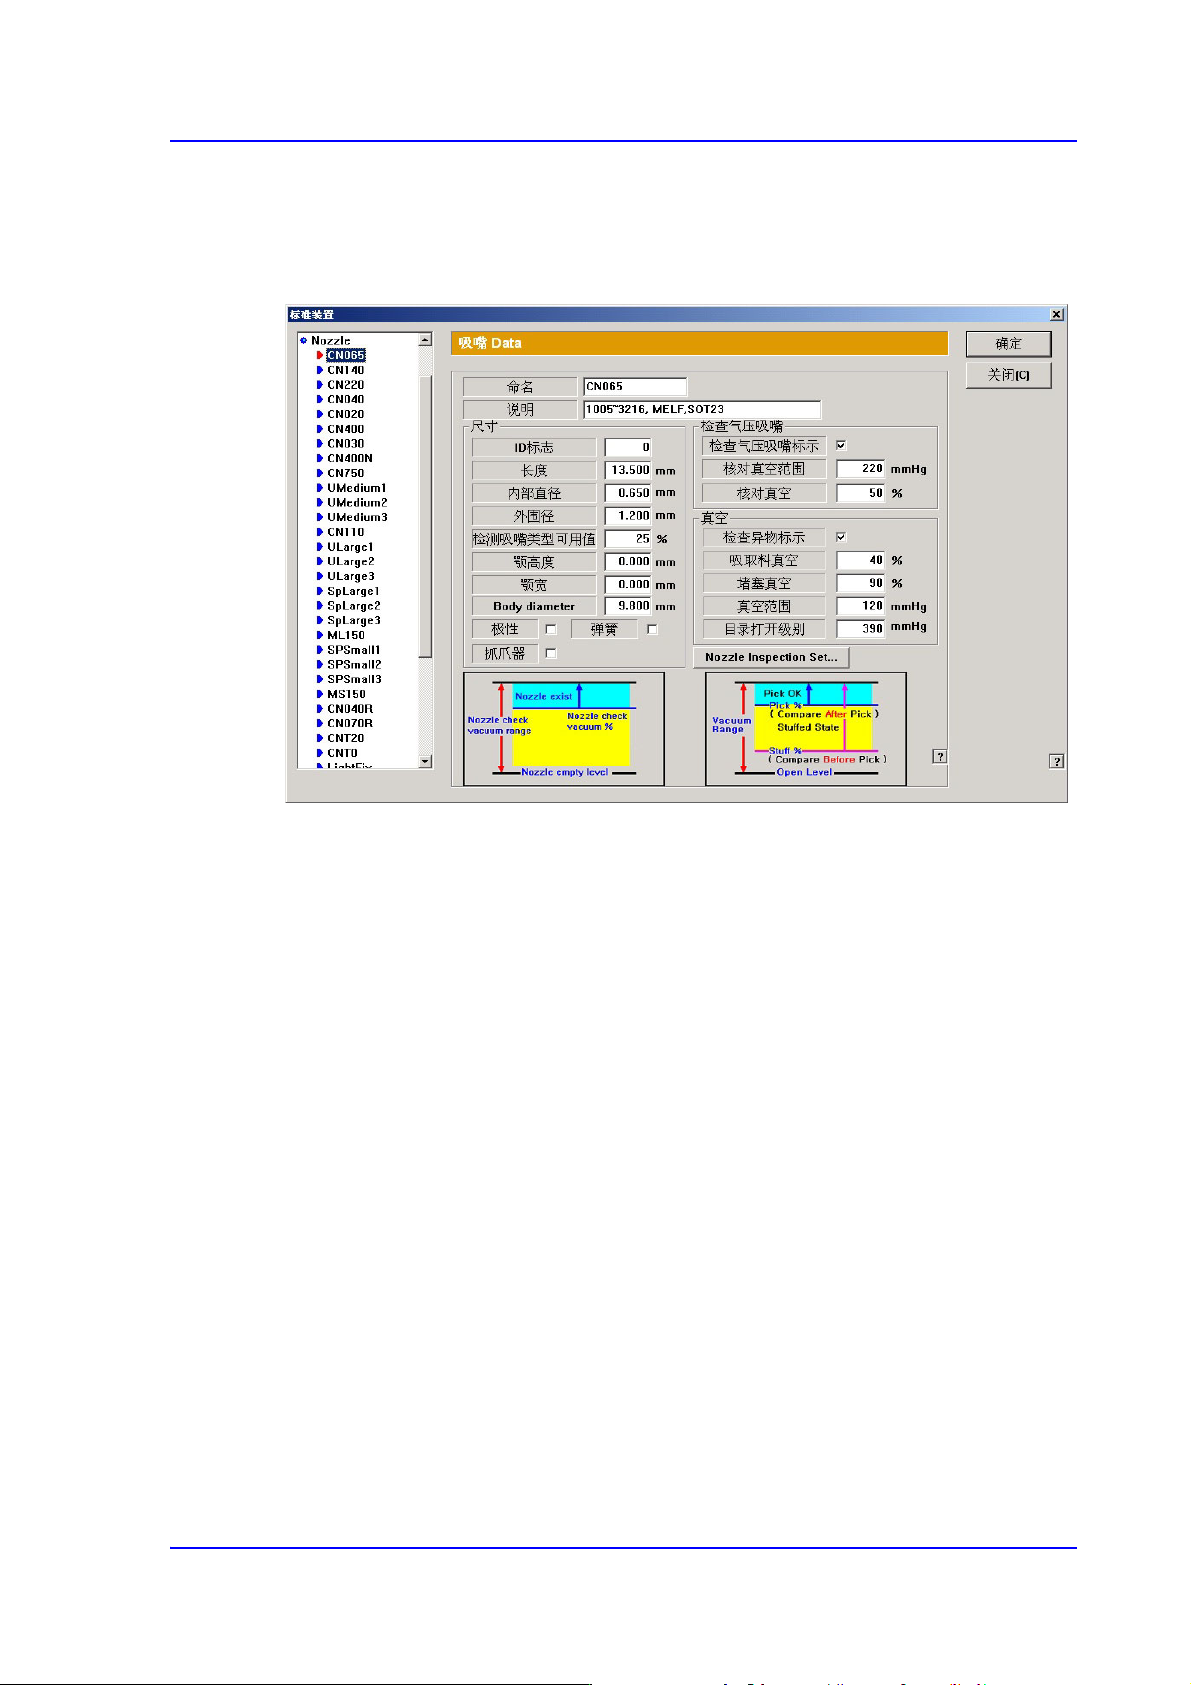Select the CN030 nozzle entry

[346, 444]
